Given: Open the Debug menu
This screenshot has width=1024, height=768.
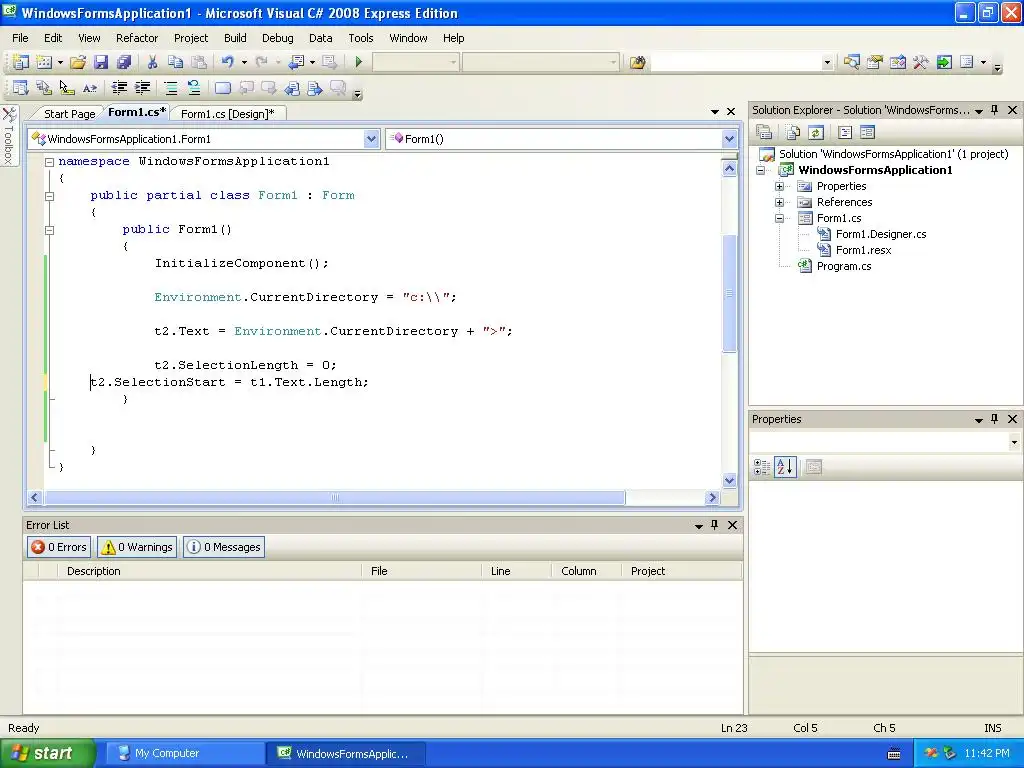Looking at the screenshot, I should tap(278, 38).
